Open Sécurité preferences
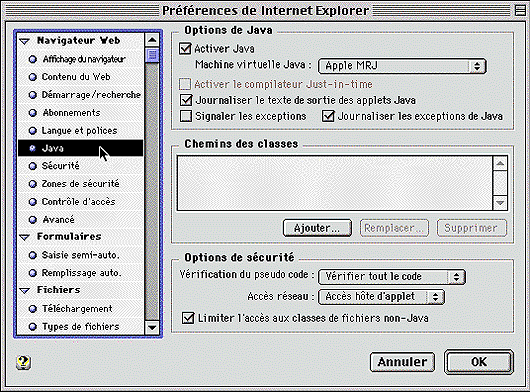Image resolution: width=530 pixels, height=392 pixels. pyautogui.click(x=80, y=166)
